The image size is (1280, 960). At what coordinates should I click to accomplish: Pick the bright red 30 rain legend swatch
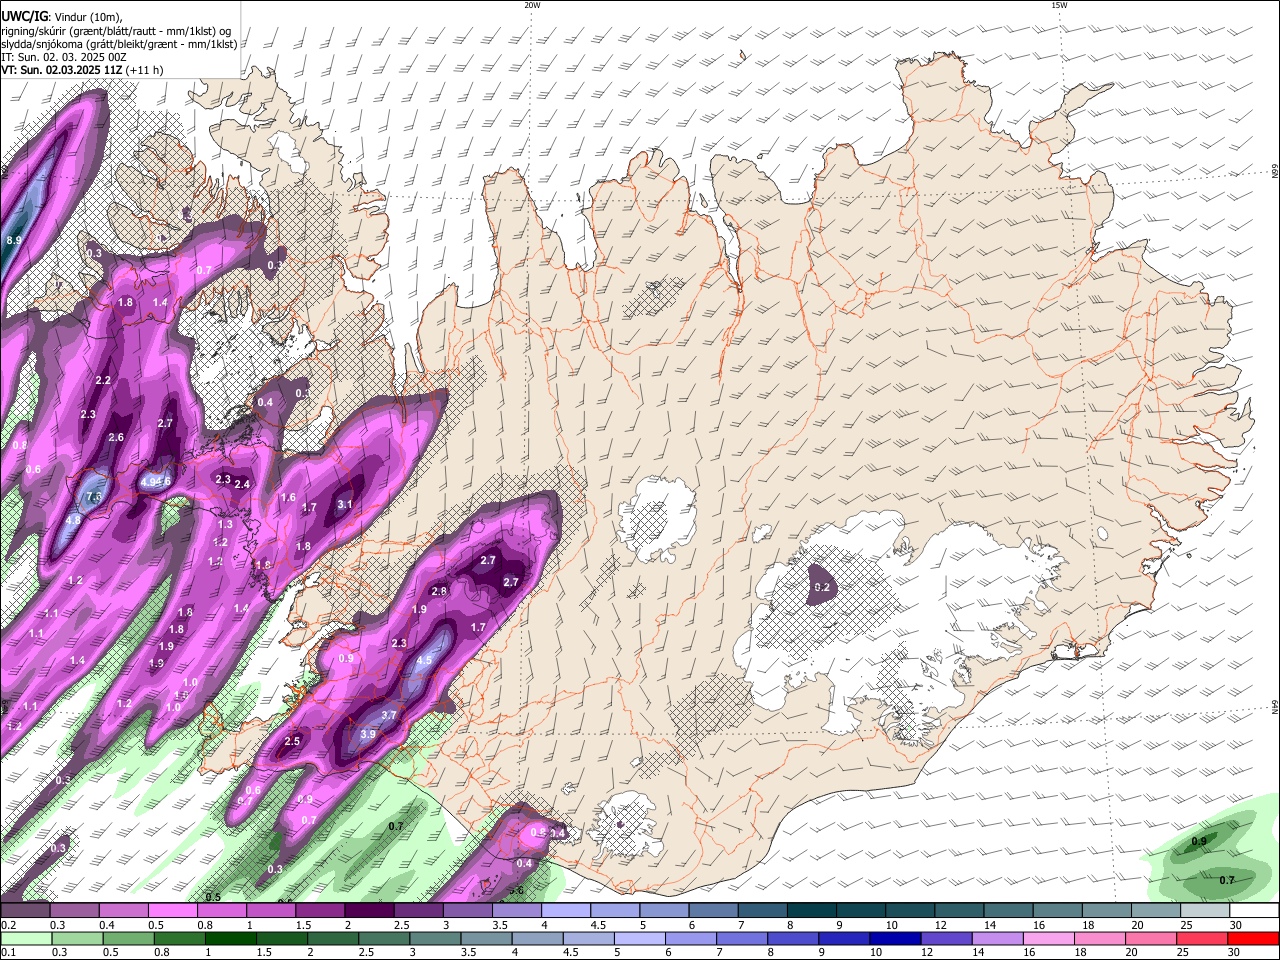(x=1252, y=938)
